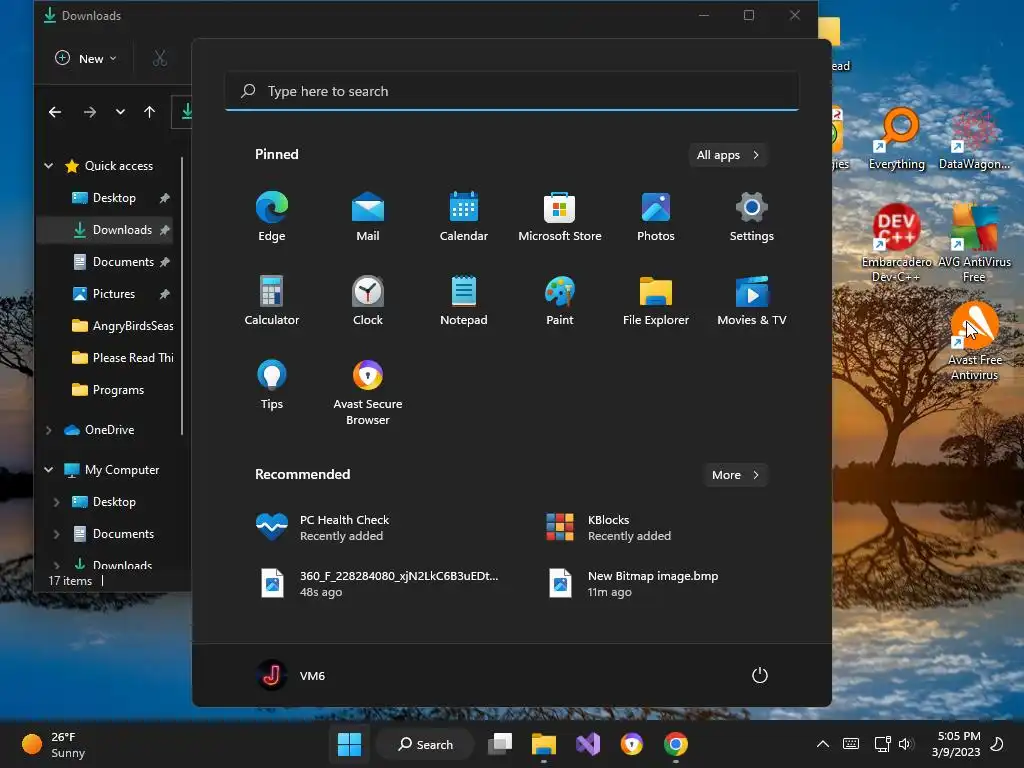Switch to File Explorer on taskbar
The image size is (1024, 768).
pyautogui.click(x=543, y=744)
